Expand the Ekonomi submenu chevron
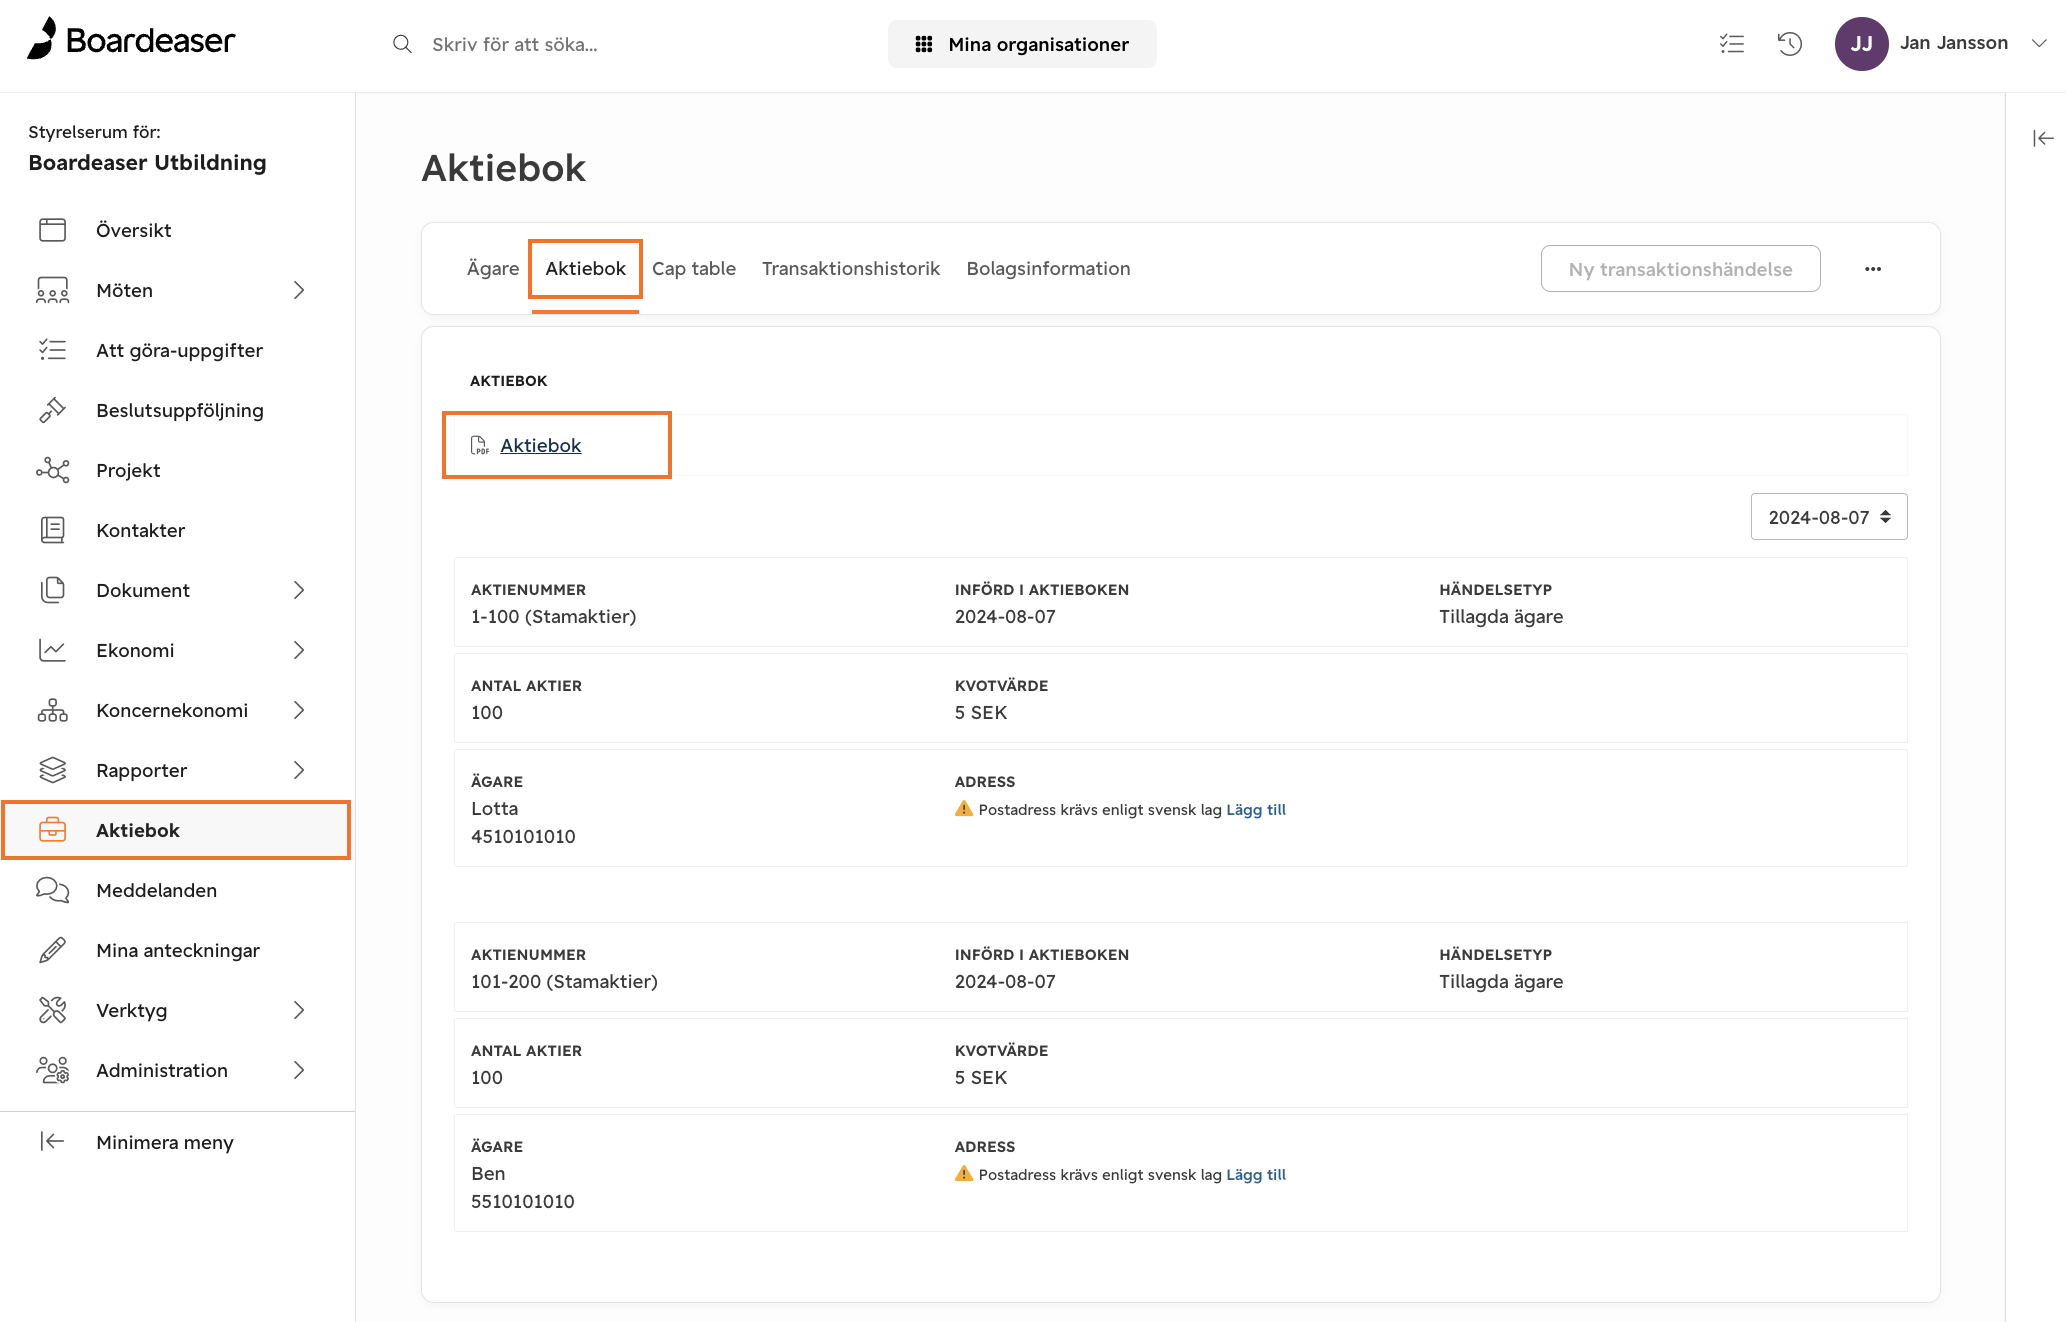This screenshot has width=2066, height=1322. click(x=299, y=650)
